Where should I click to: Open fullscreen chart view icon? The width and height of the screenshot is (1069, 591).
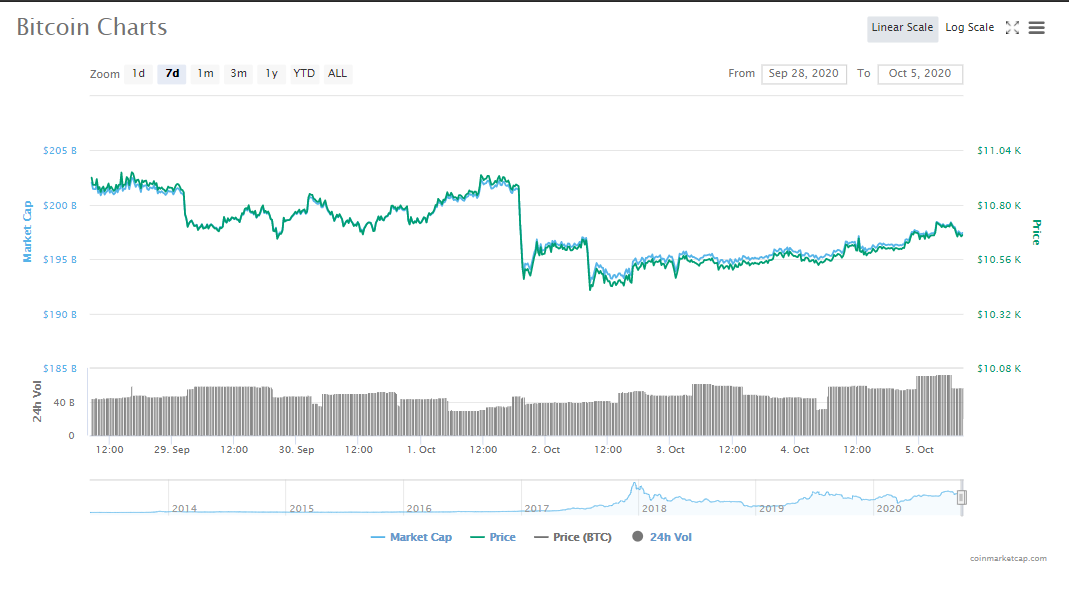(x=1012, y=27)
